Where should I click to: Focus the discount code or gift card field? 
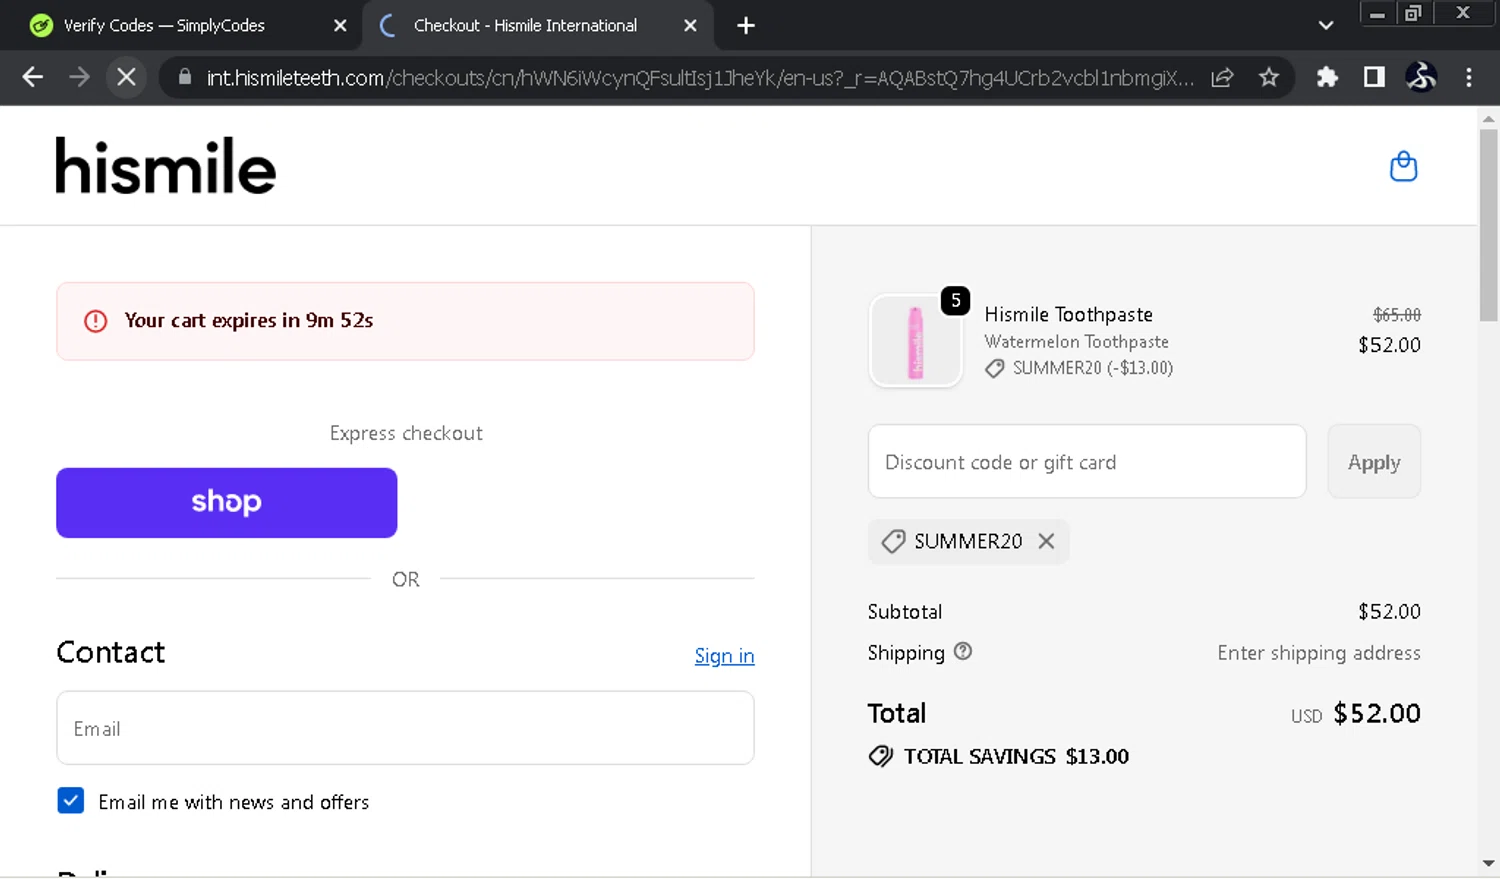tap(1087, 462)
